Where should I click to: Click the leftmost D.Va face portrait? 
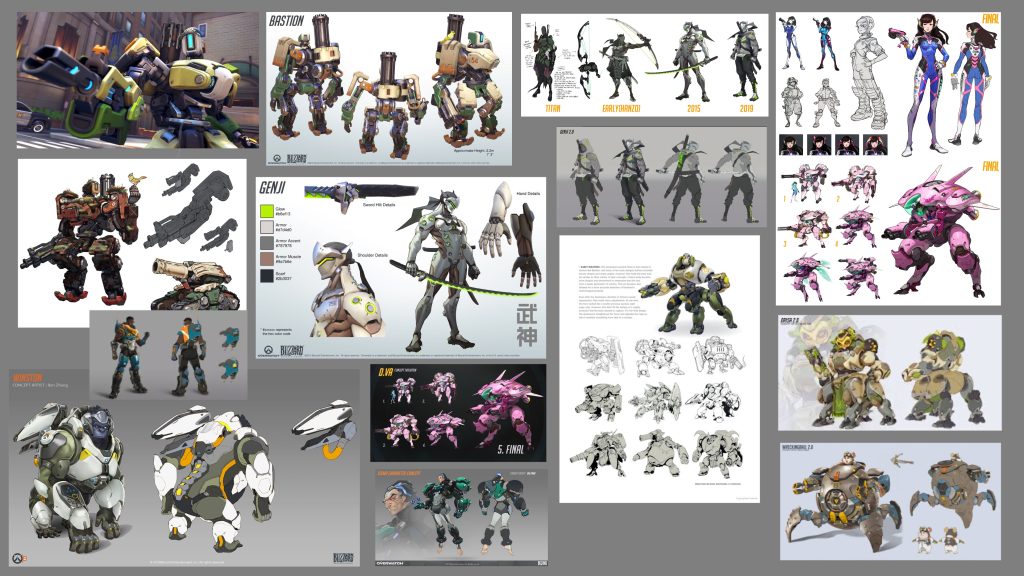(791, 144)
